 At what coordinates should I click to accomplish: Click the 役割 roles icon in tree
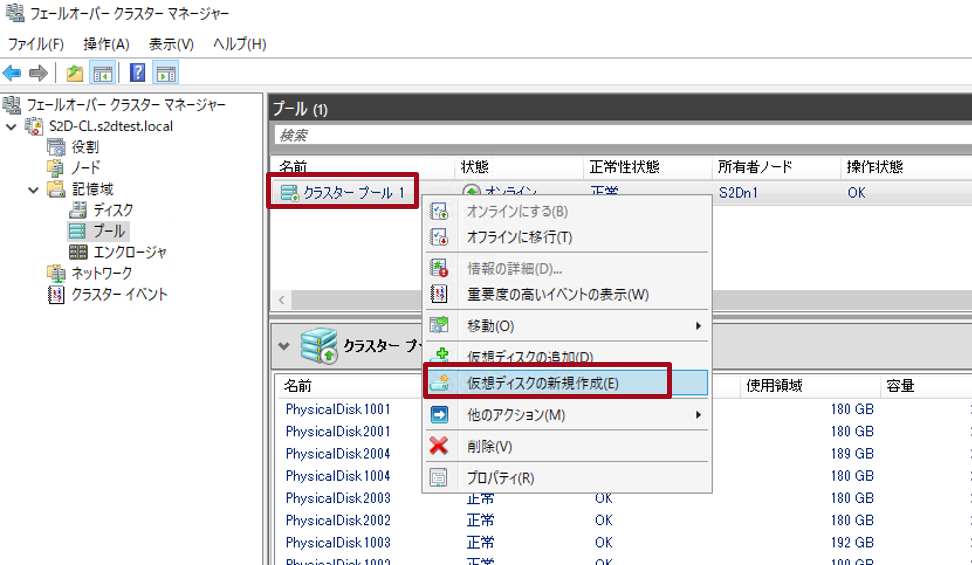point(56,147)
